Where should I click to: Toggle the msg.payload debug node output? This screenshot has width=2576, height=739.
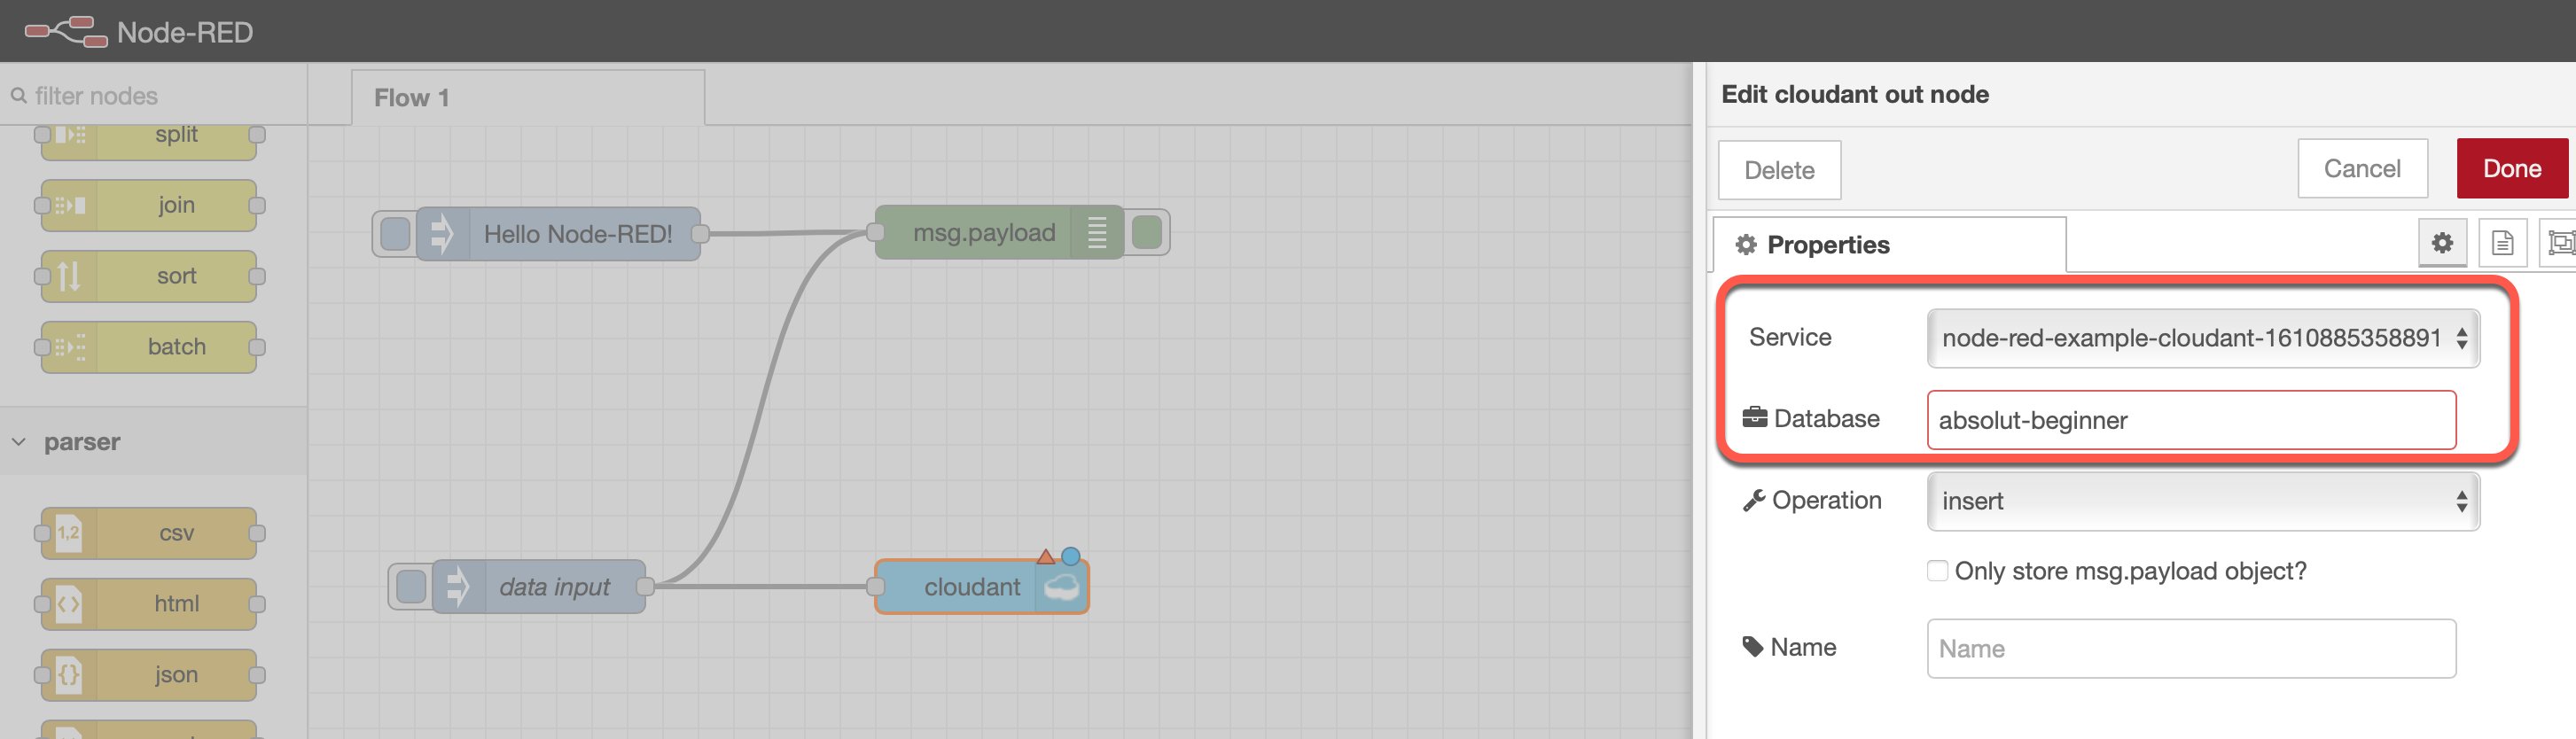[1147, 233]
